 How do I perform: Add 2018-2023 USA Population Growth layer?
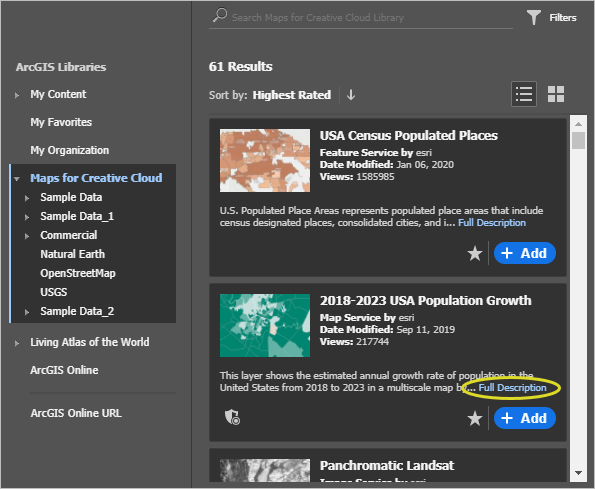524,418
